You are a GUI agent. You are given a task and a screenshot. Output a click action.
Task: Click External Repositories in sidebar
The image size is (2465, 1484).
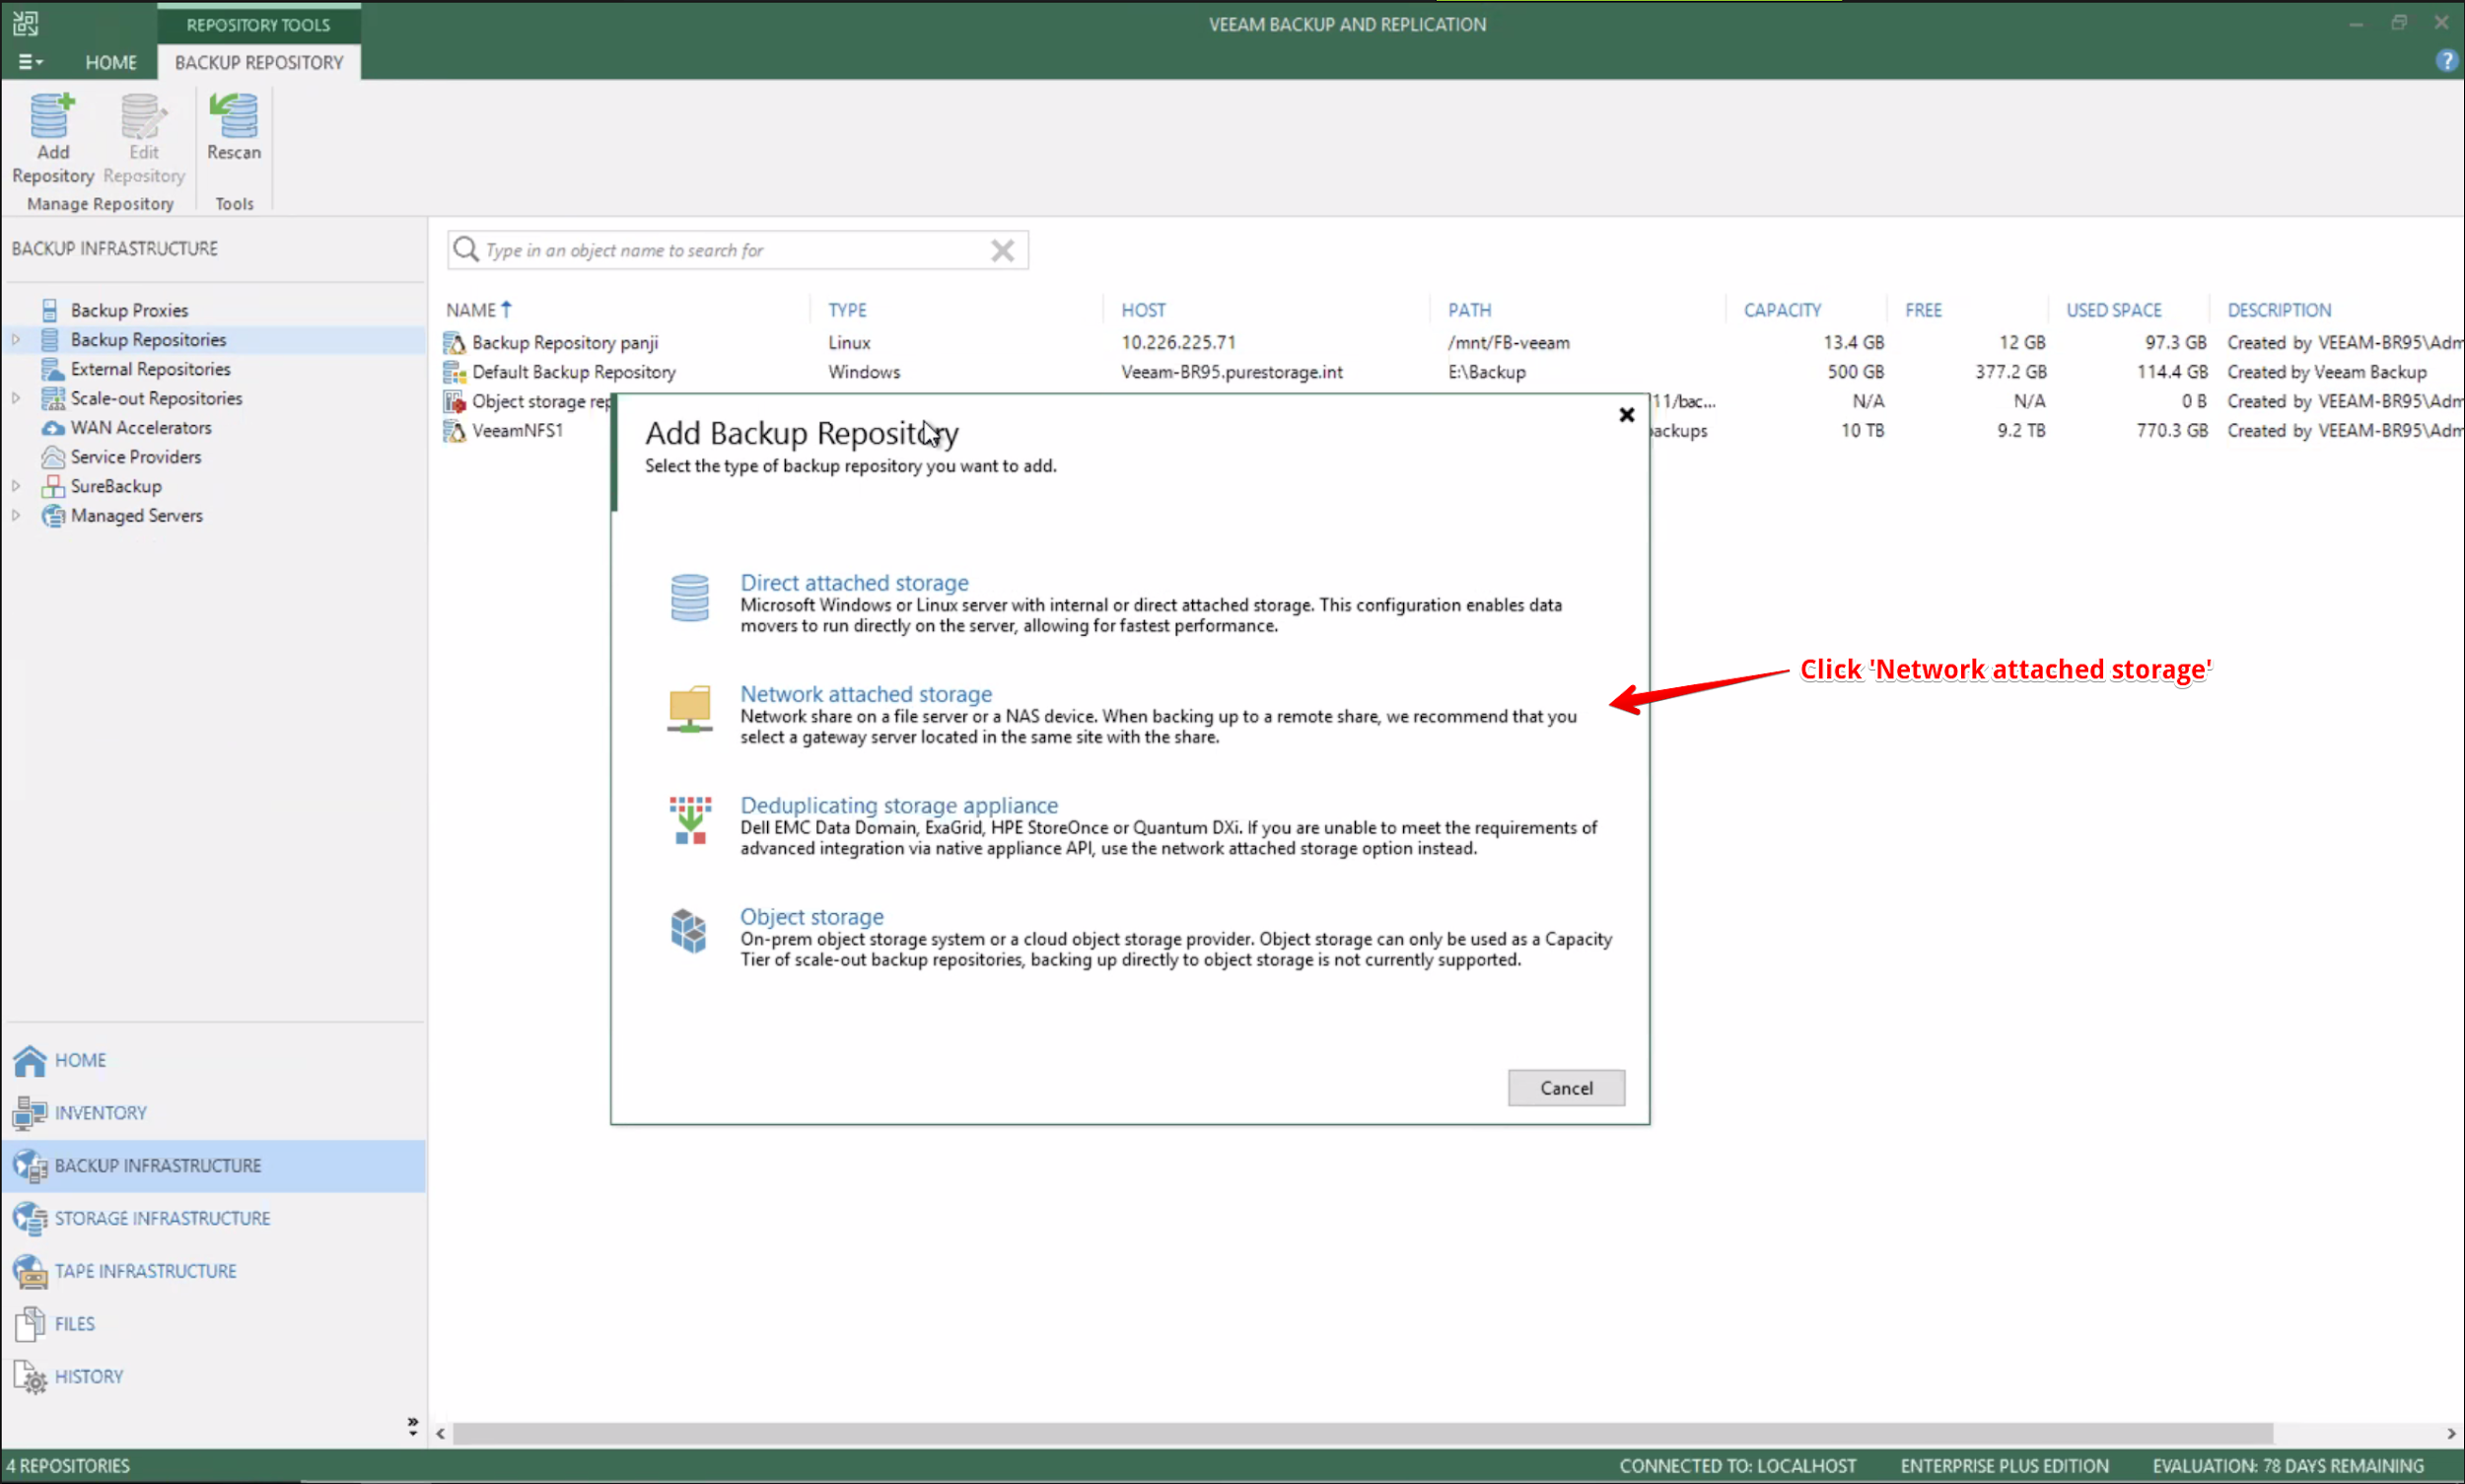tap(150, 368)
